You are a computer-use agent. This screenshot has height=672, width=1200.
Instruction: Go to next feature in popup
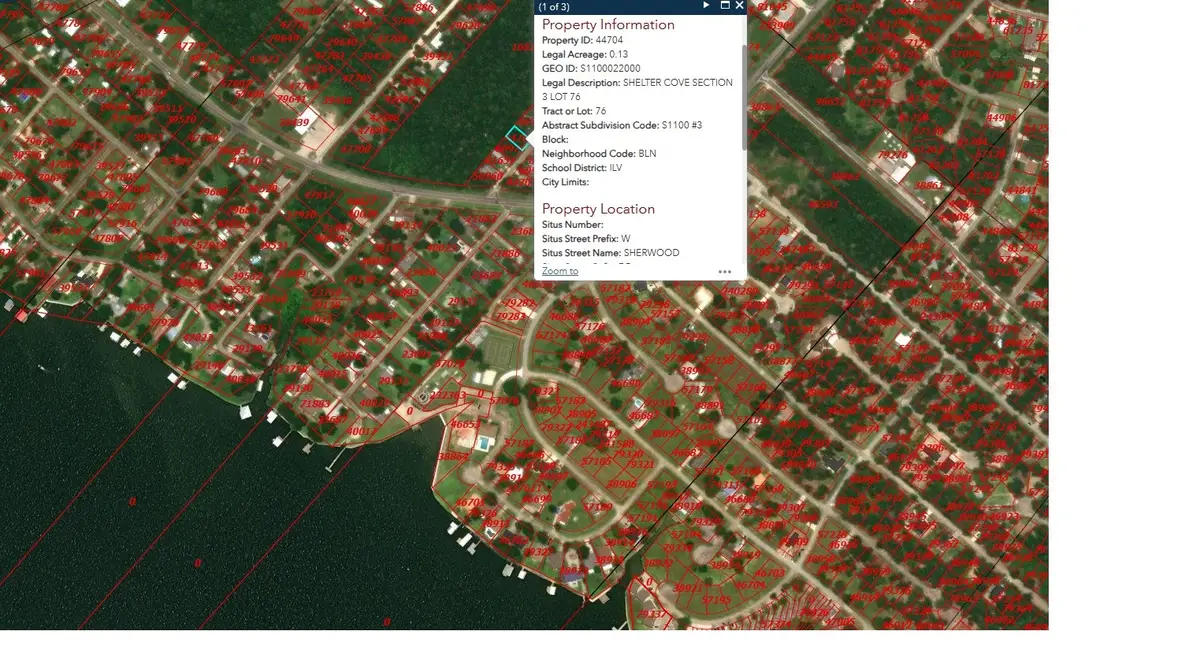pyautogui.click(x=706, y=6)
